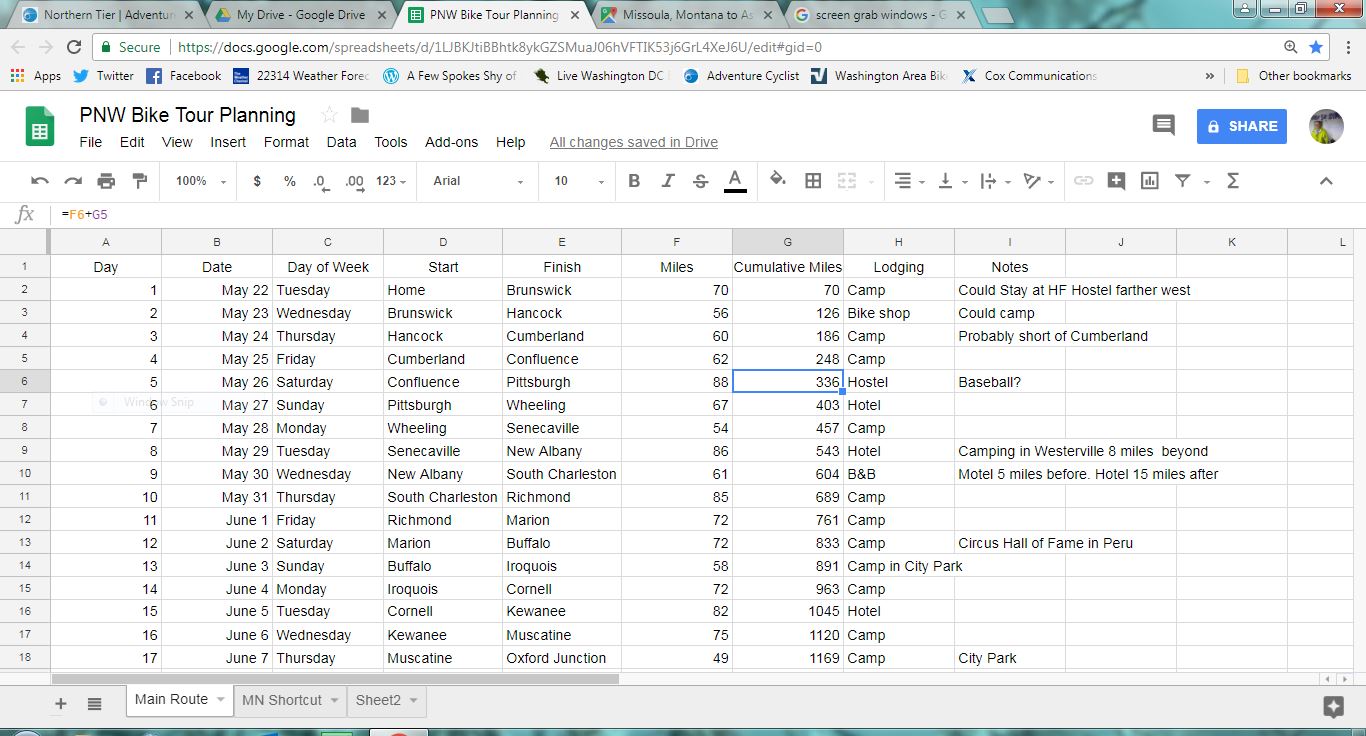Click the blue SHARE button
Viewport: 1366px width, 736px height.
coord(1241,126)
